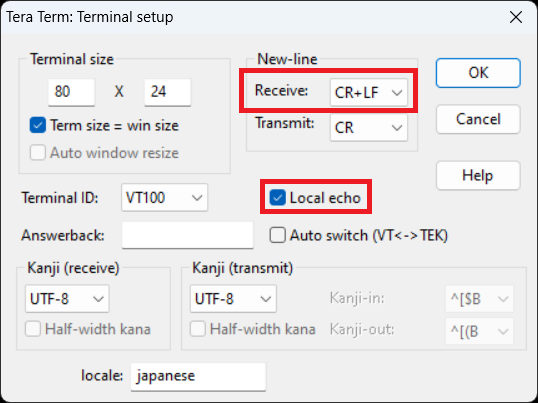
Task: Click the Receive label in New-line group
Action: click(281, 91)
